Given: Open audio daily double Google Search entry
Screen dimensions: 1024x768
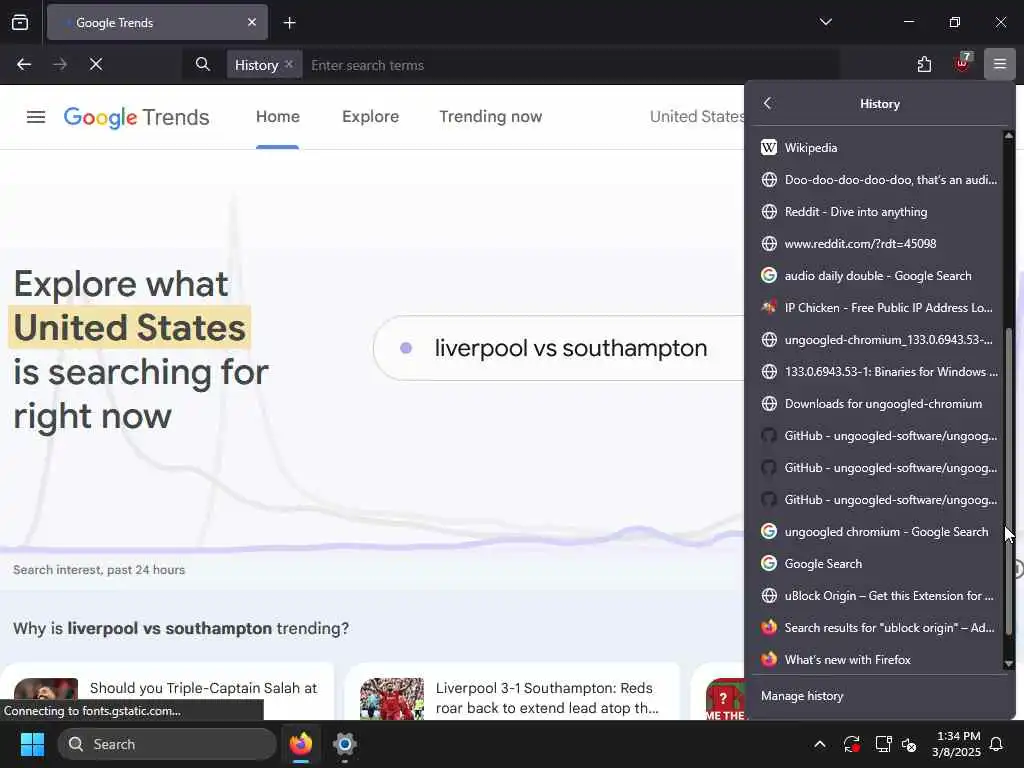Looking at the screenshot, I should [879, 276].
